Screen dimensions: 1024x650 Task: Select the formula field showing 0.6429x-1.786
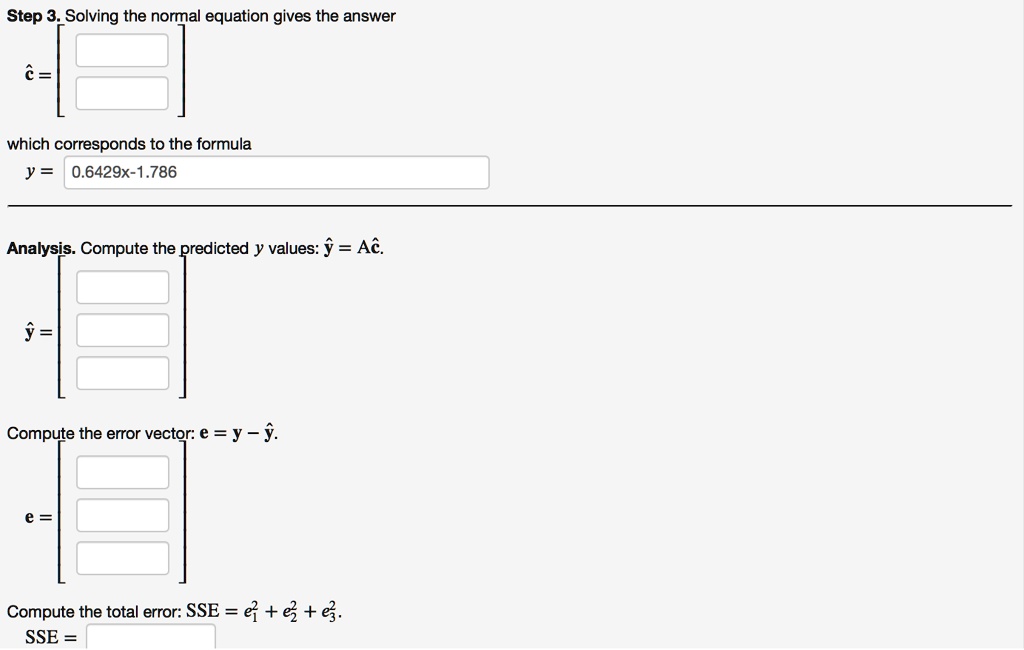click(x=275, y=172)
